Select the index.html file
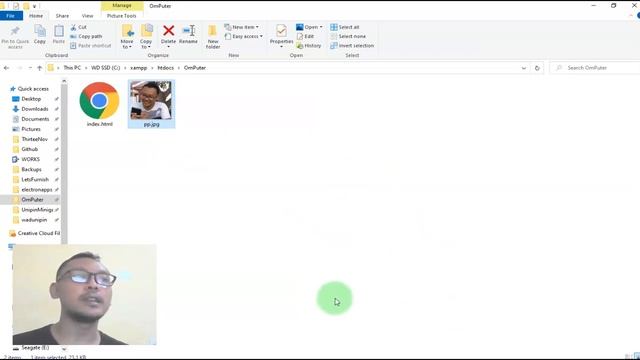640x360 pixels. 100,104
